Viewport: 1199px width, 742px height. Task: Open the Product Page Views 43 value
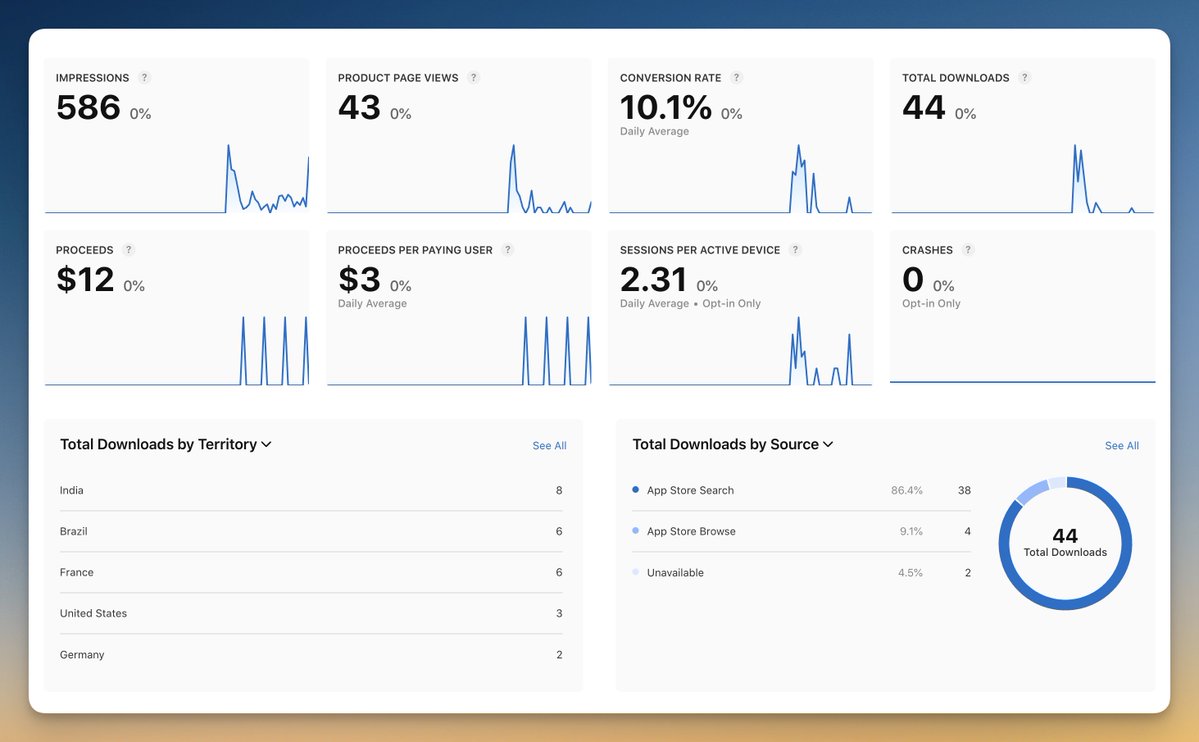click(x=359, y=107)
